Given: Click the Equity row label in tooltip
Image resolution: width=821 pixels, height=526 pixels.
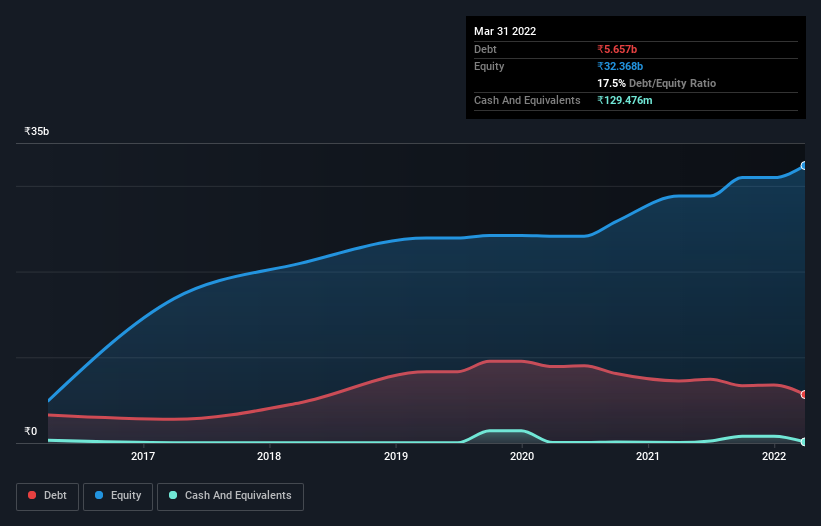Looking at the screenshot, I should pos(489,66).
